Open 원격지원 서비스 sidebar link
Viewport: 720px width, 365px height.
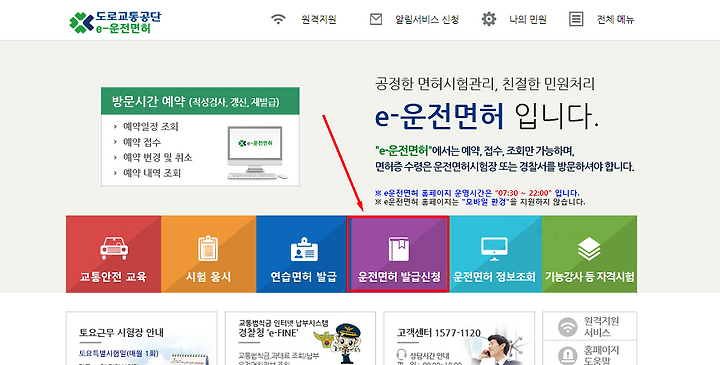click(602, 326)
